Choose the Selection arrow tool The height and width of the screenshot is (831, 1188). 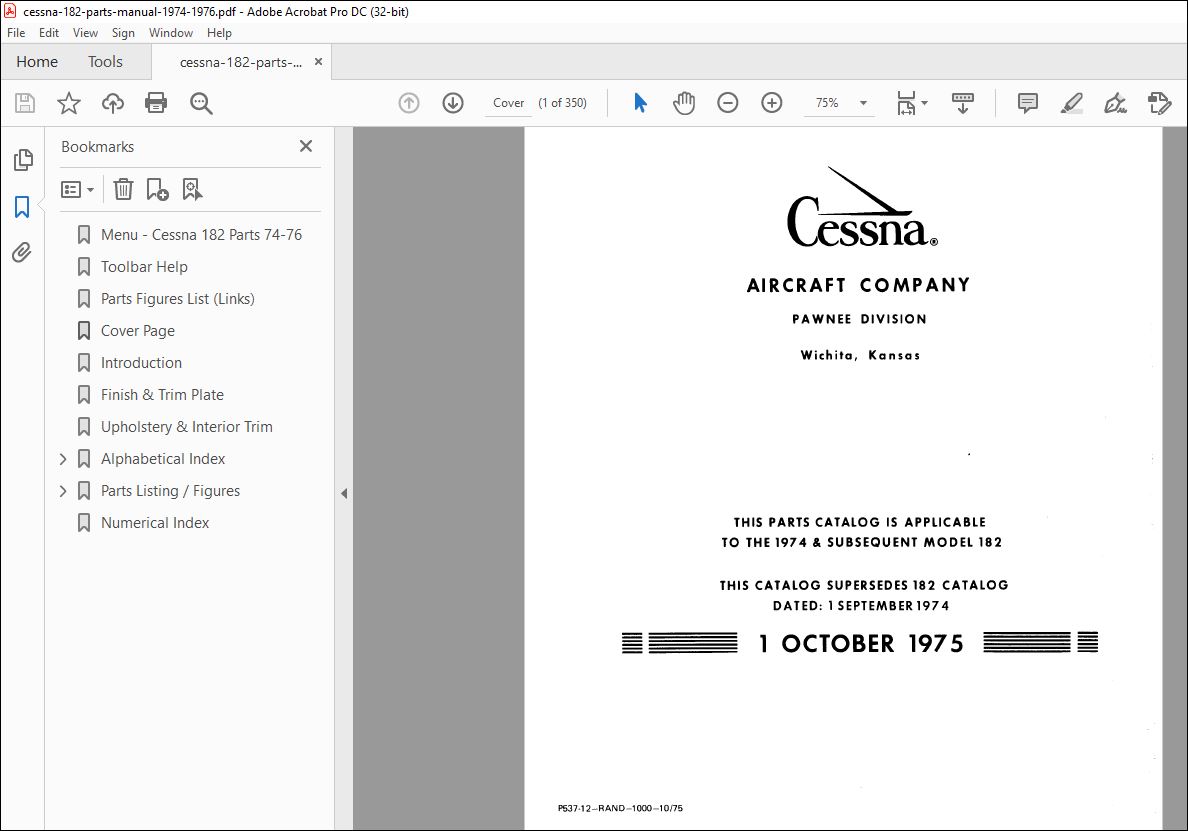640,103
